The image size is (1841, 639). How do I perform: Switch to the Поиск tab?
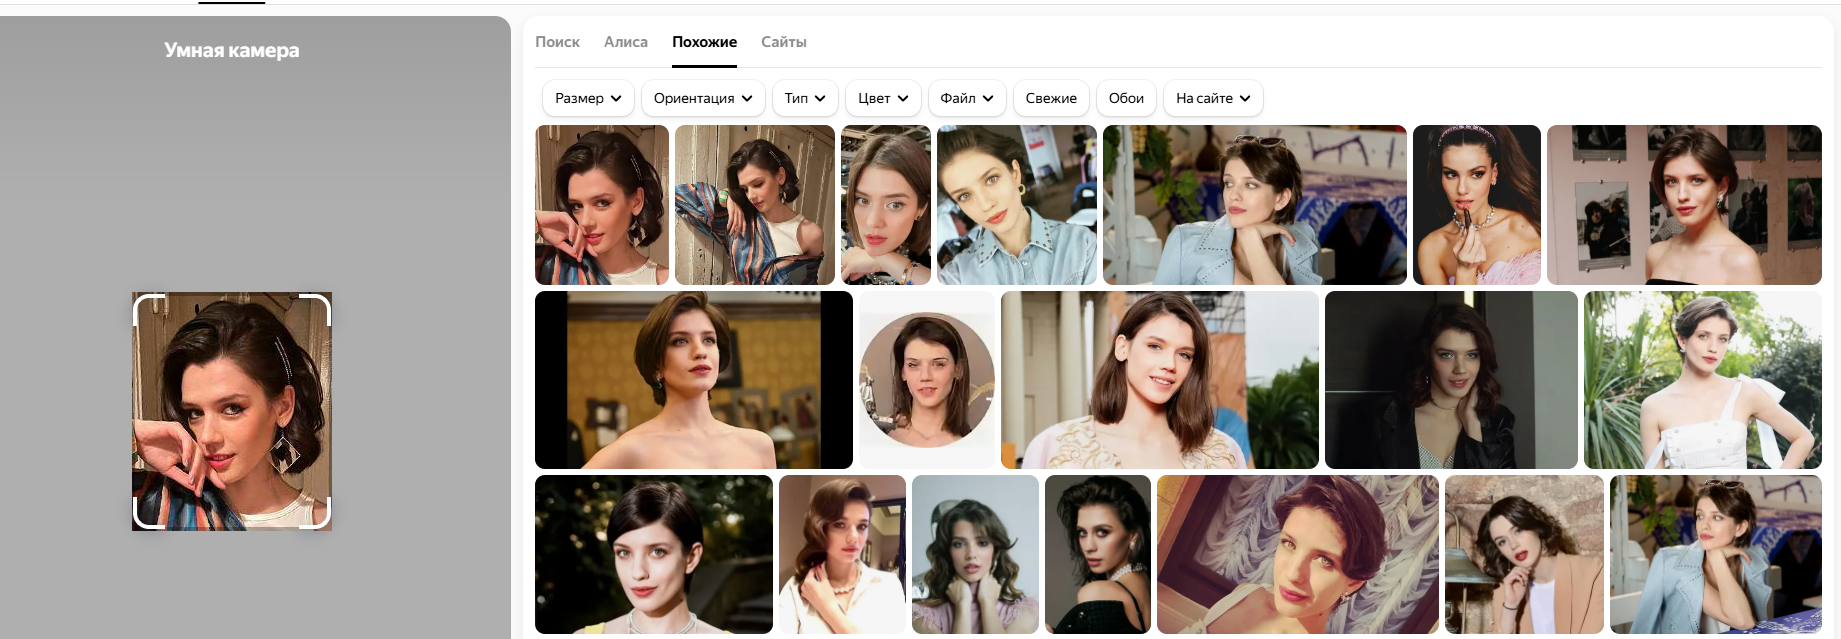557,42
